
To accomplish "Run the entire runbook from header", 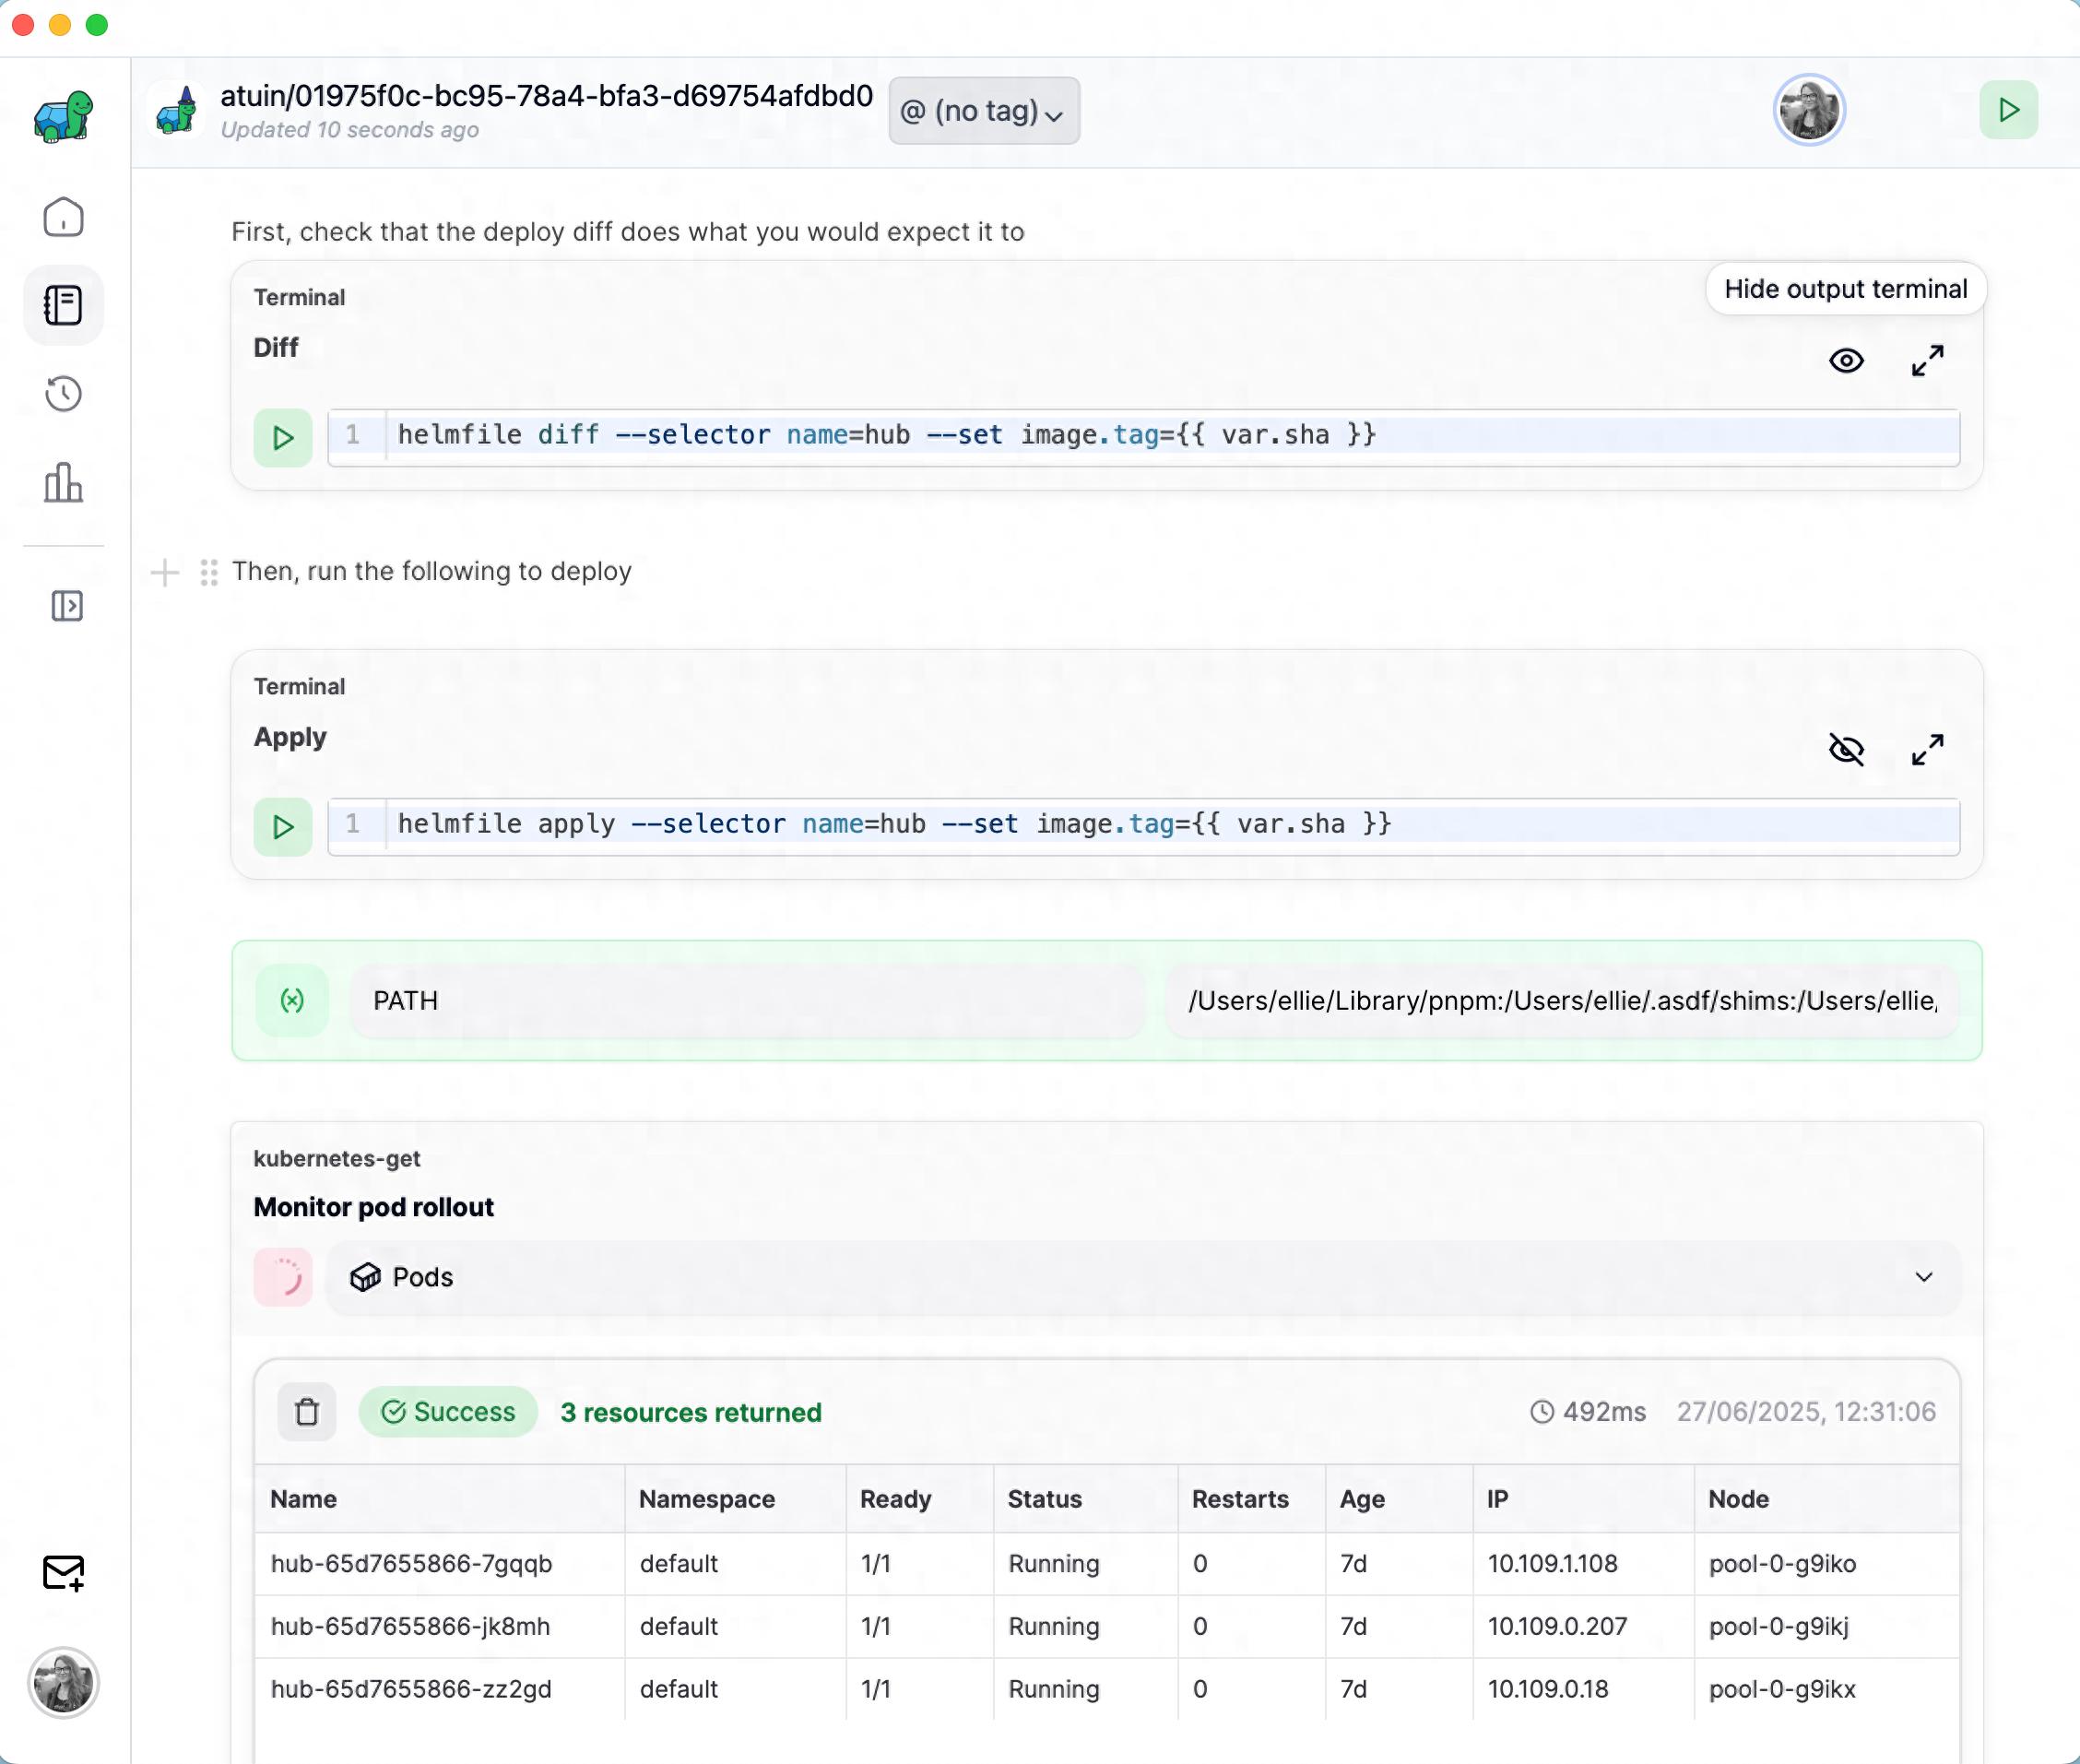I will 2008,110.
